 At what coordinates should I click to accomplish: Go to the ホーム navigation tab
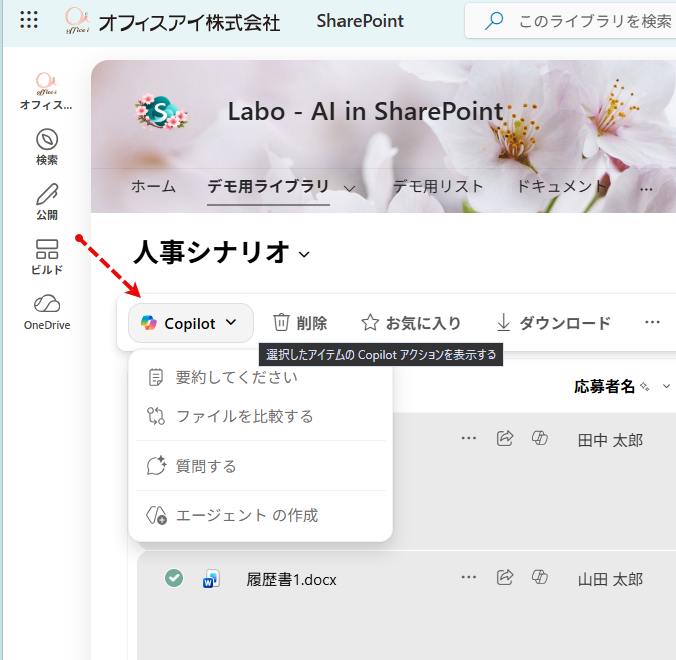[153, 186]
